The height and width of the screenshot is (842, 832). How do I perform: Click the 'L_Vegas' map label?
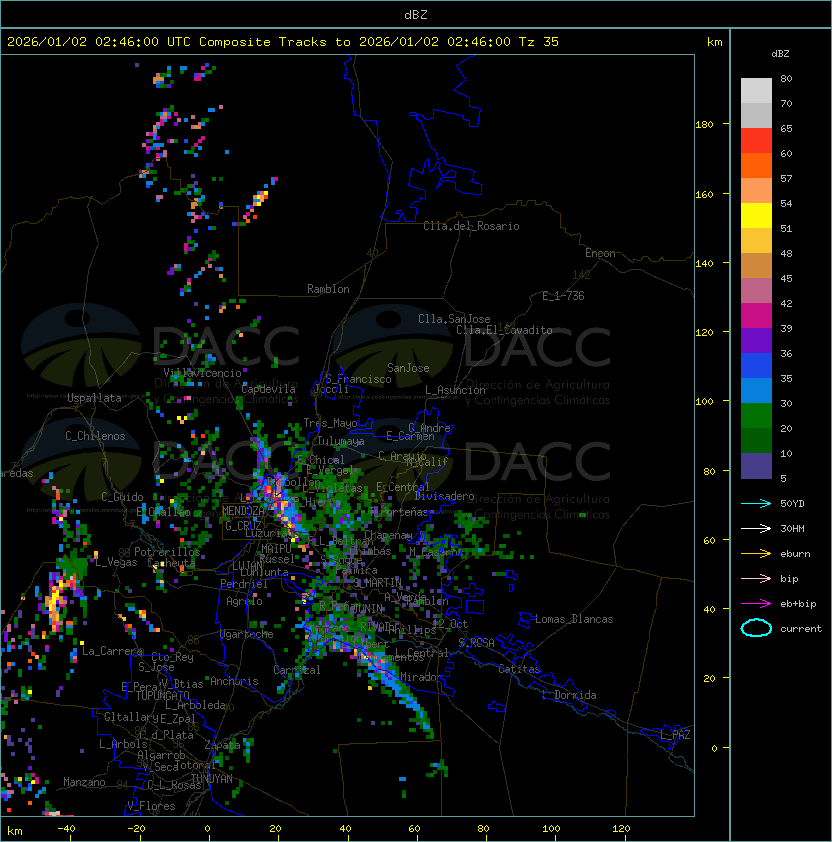coord(116,562)
